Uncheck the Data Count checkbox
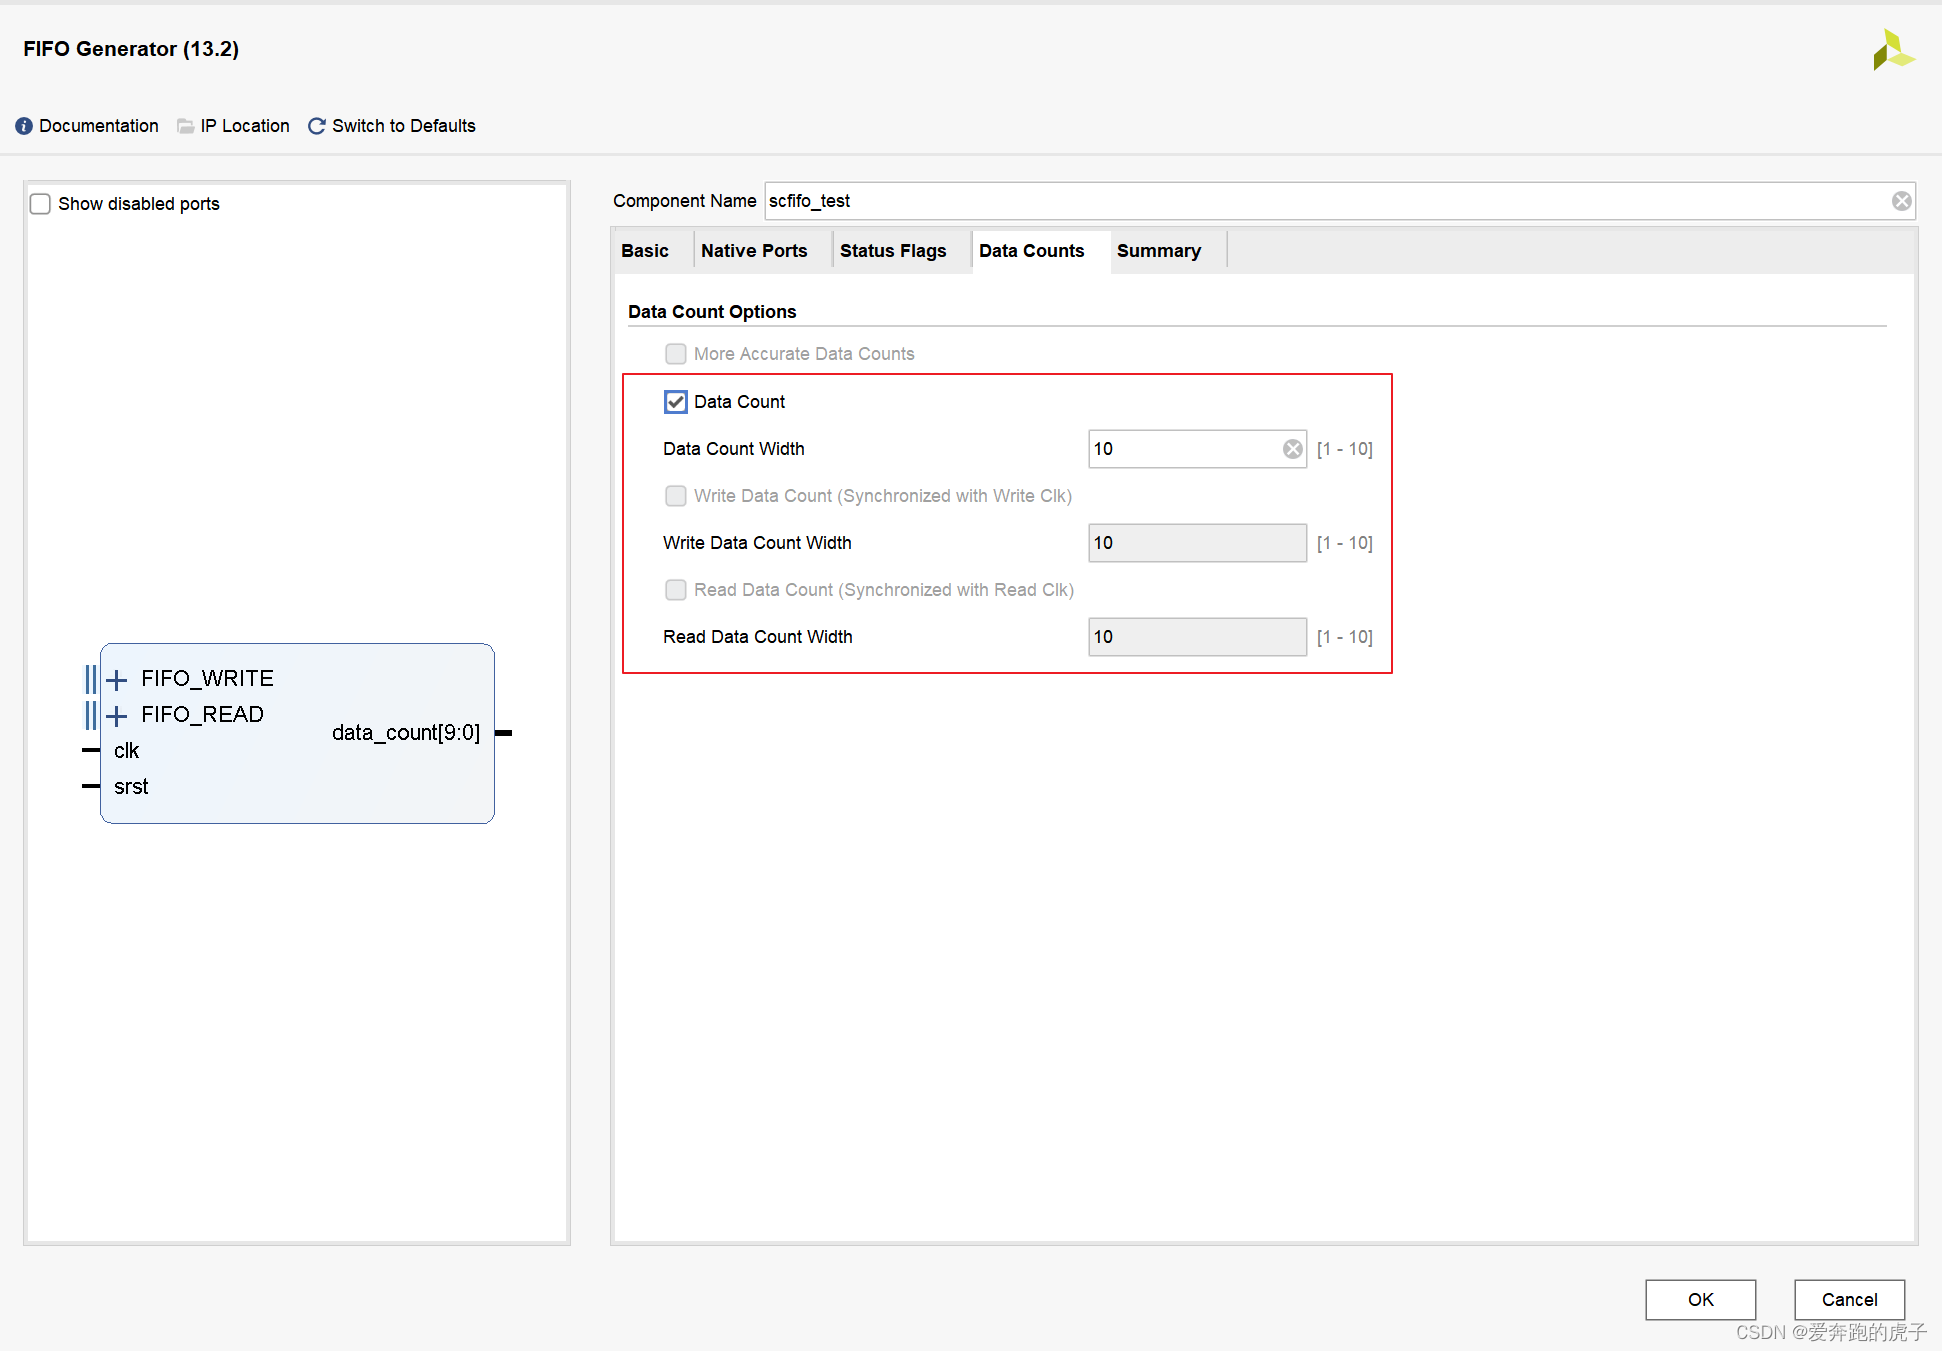Viewport: 1942px width, 1351px height. [676, 402]
